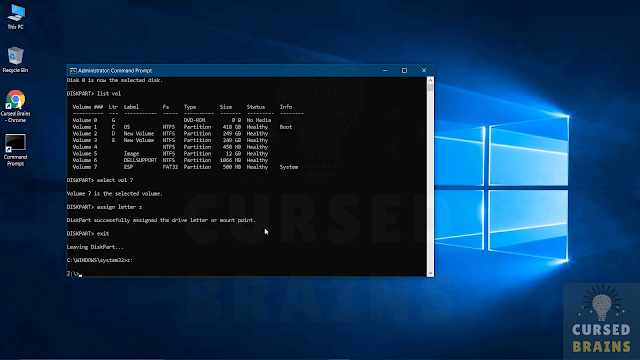Screen dimensions: 640x360
Task: Click the title text Administrator: Command Prompt
Action: [x=115, y=71]
